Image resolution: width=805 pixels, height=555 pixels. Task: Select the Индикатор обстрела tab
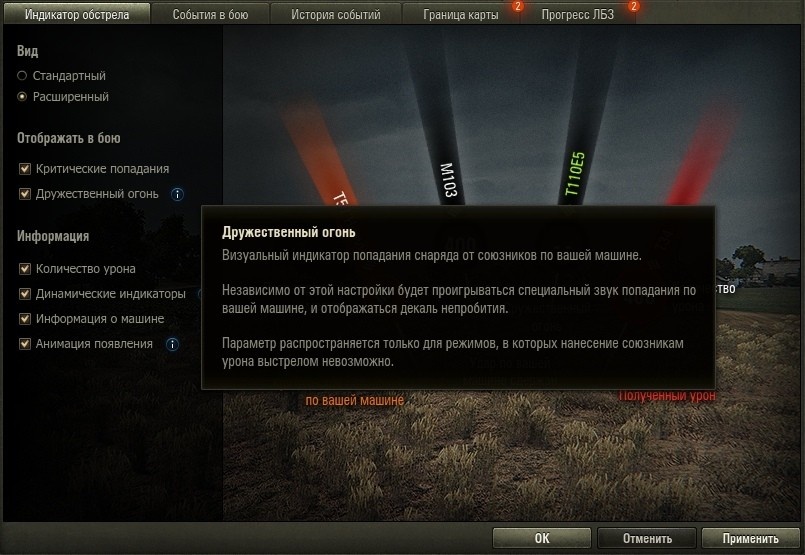click(x=77, y=14)
